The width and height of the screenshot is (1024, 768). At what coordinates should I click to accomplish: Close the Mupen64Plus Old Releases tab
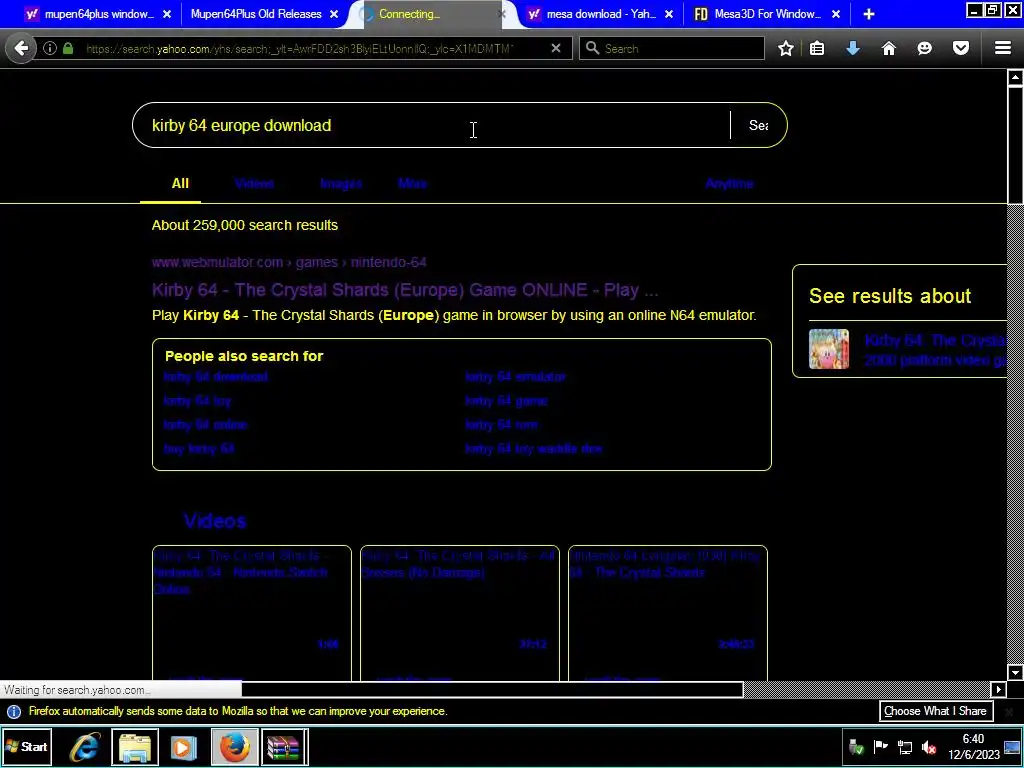334,14
